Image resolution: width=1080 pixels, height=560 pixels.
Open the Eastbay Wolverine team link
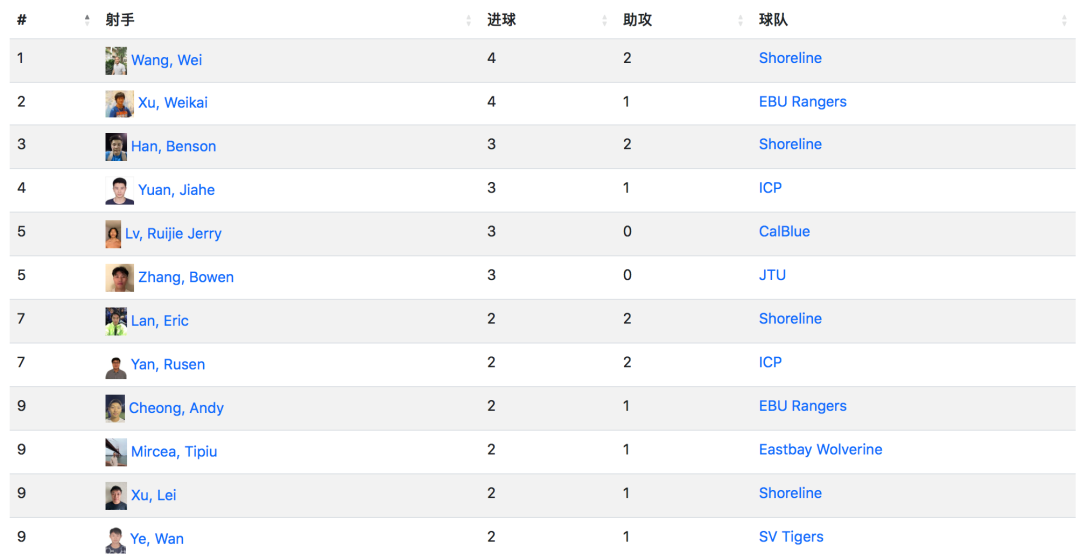[820, 450]
